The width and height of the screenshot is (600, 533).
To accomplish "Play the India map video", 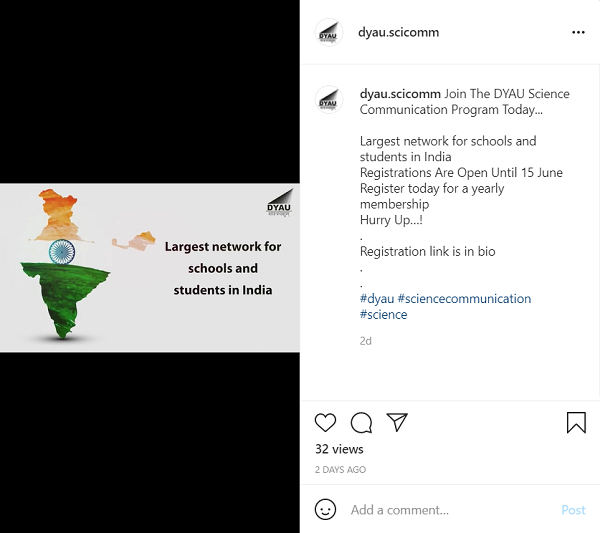I will point(150,268).
